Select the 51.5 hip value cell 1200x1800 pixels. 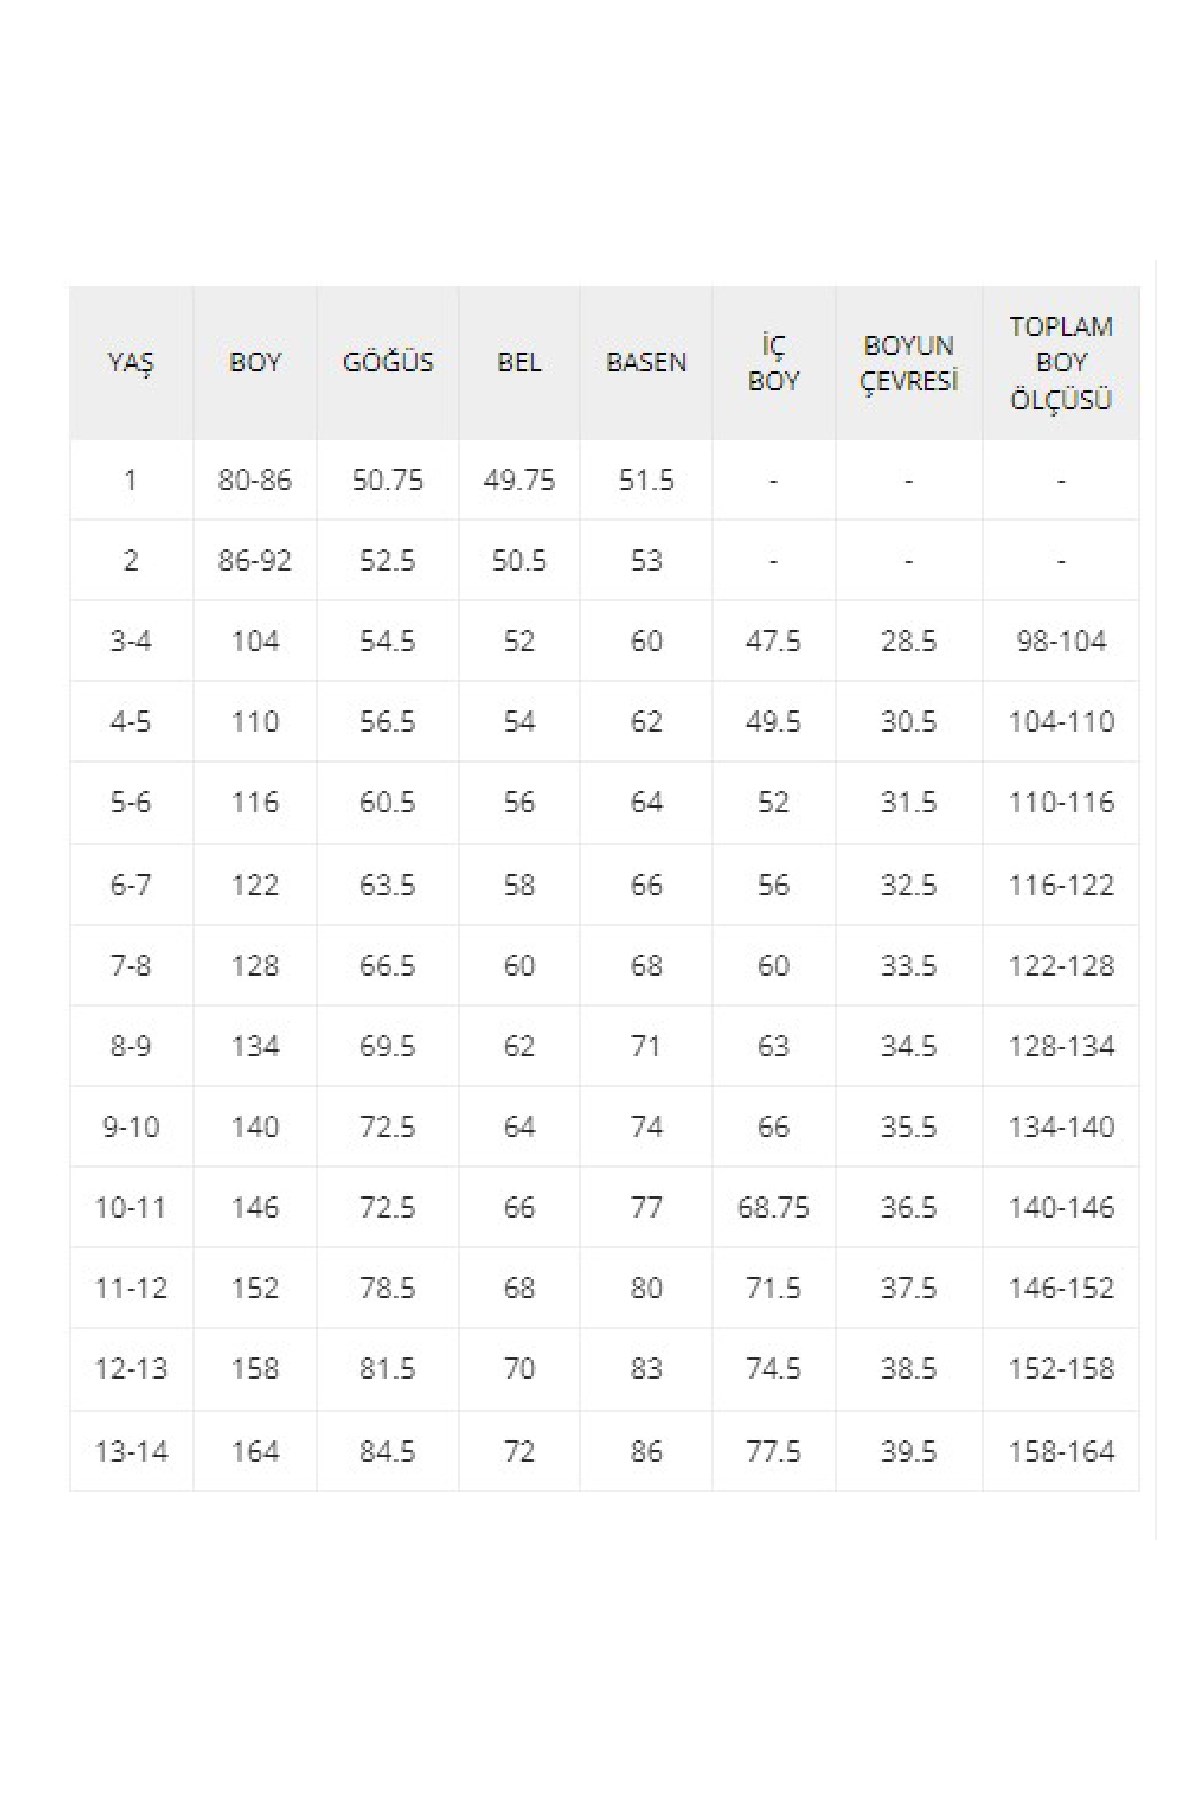[x=646, y=481]
